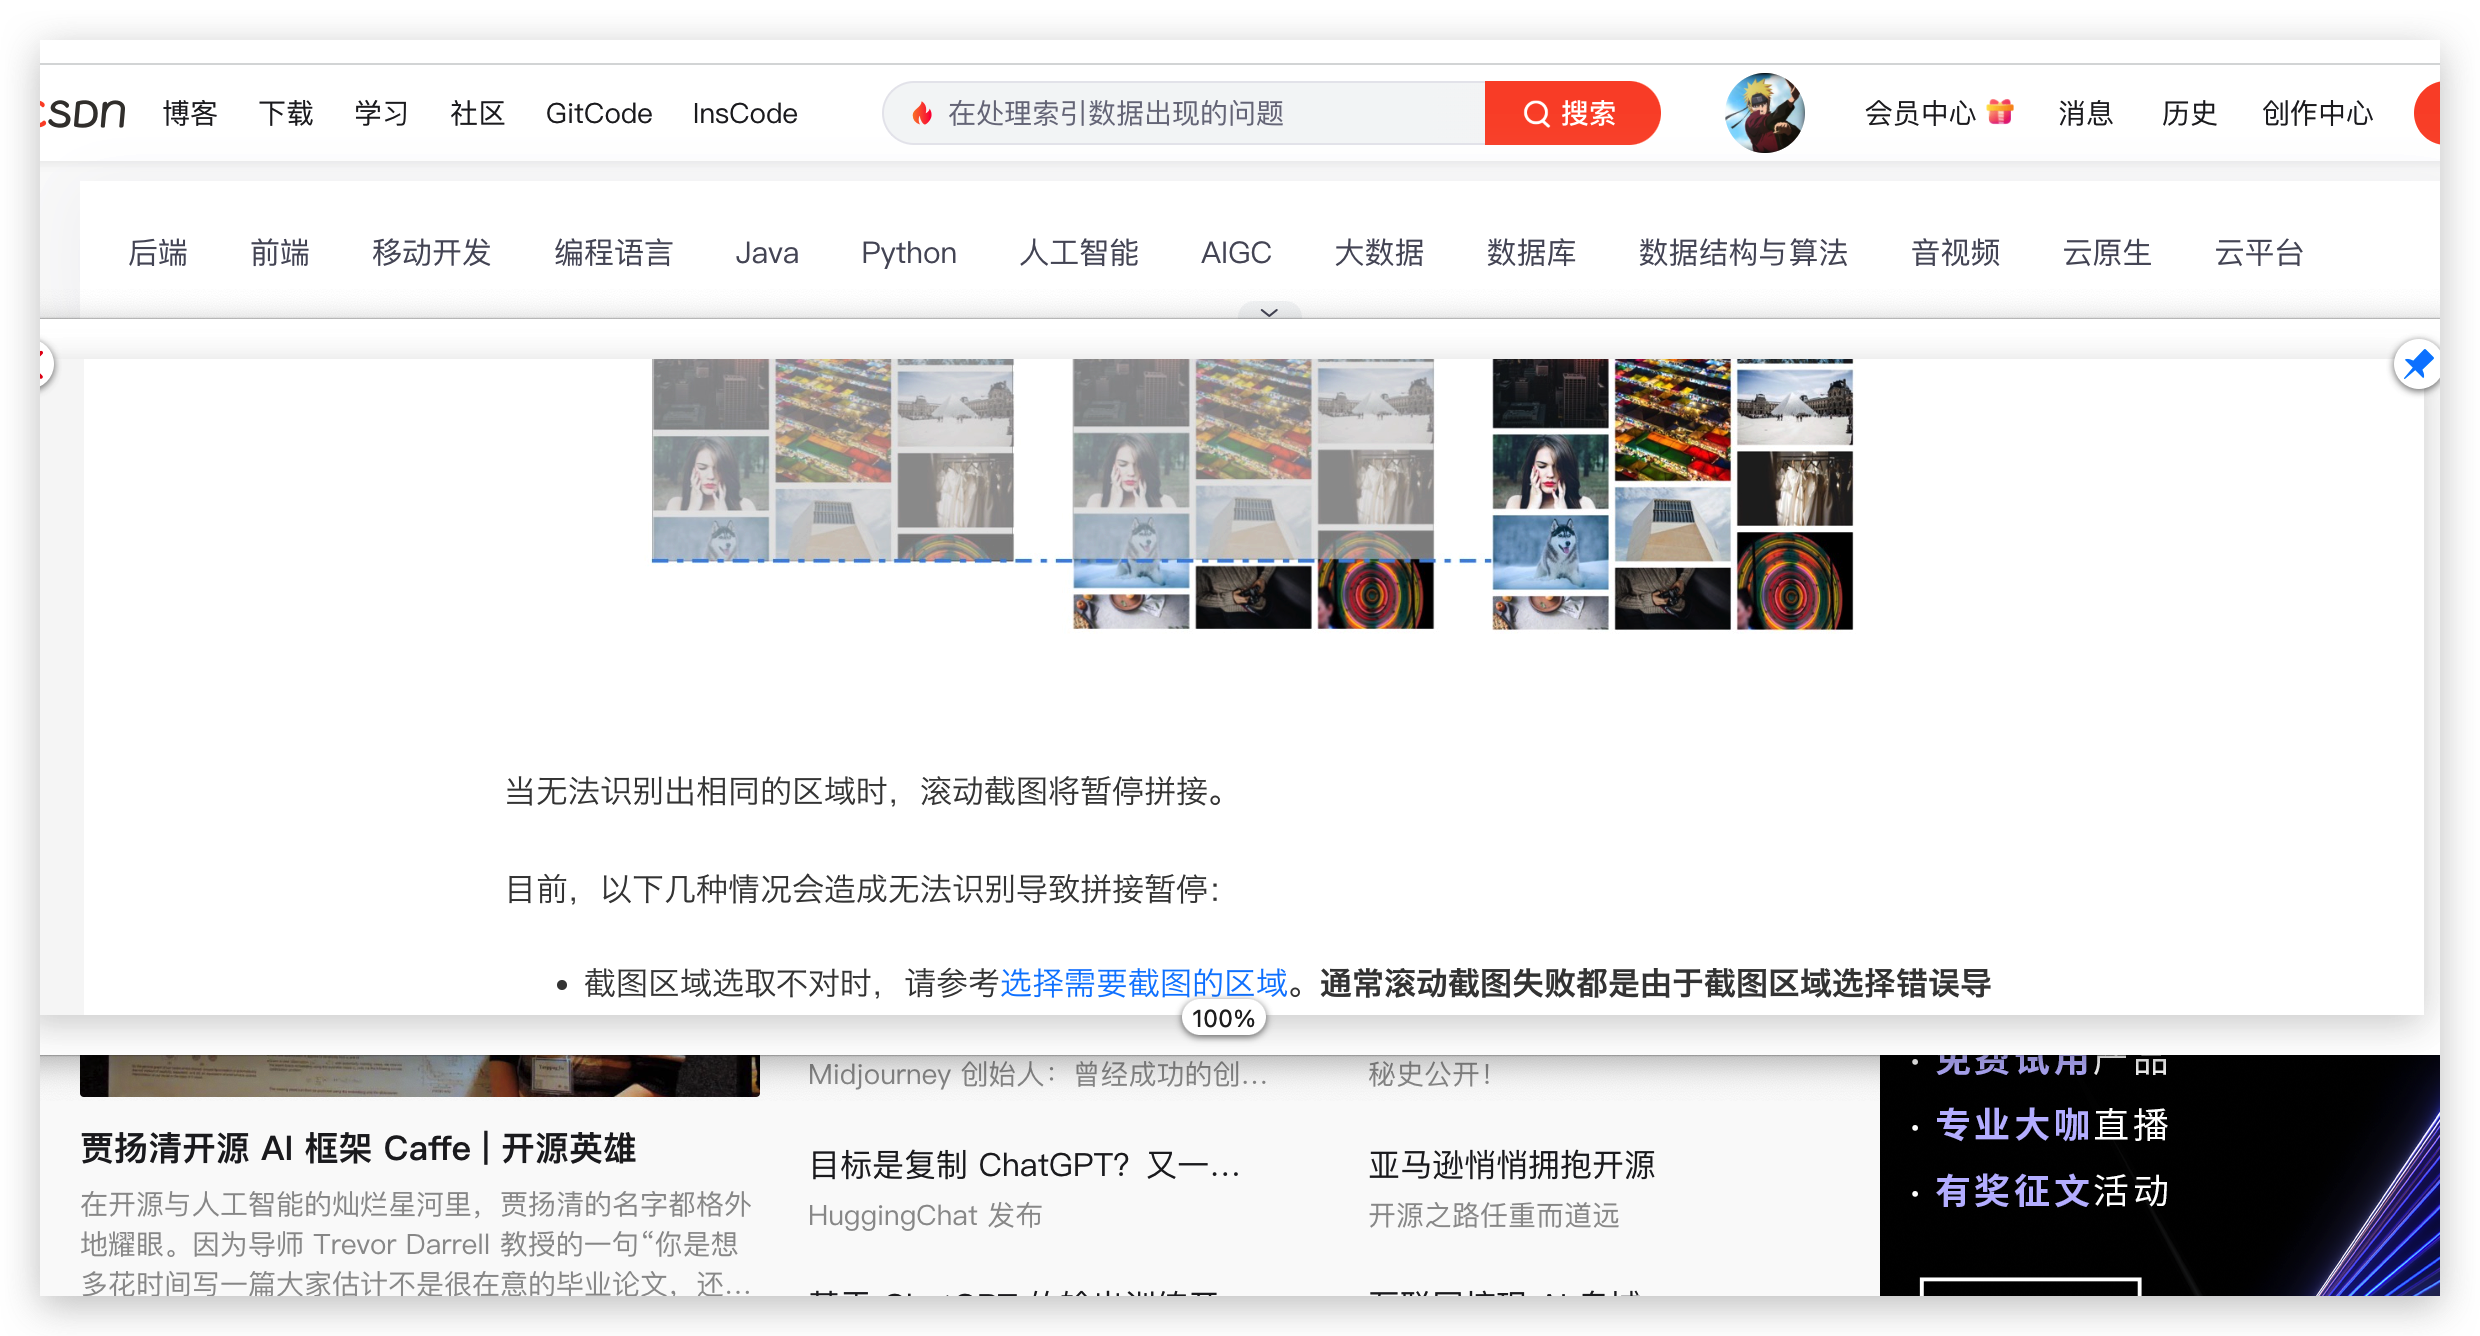Screen dimensions: 2480x1336
Task: Go to GitCode in top navigation
Action: (598, 114)
